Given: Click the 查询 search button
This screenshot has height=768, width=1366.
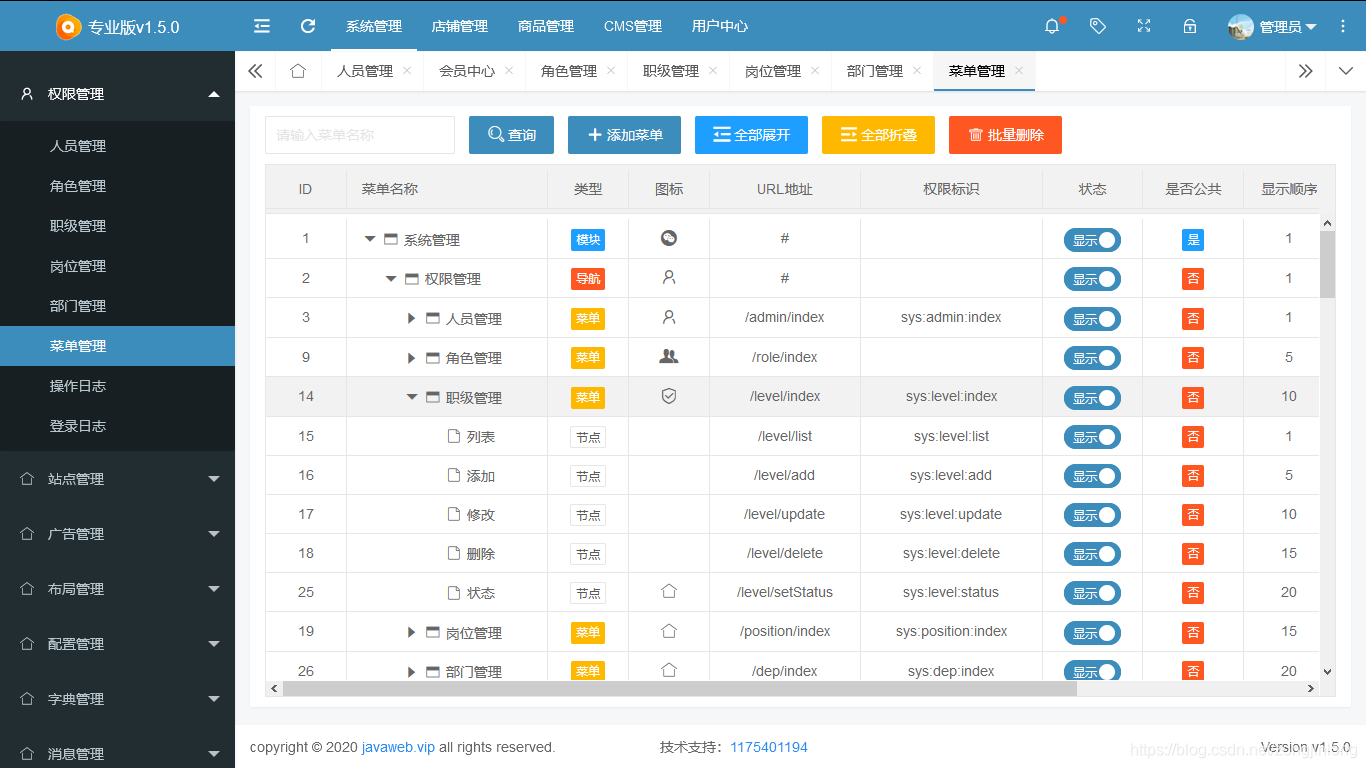Looking at the screenshot, I should (511, 135).
